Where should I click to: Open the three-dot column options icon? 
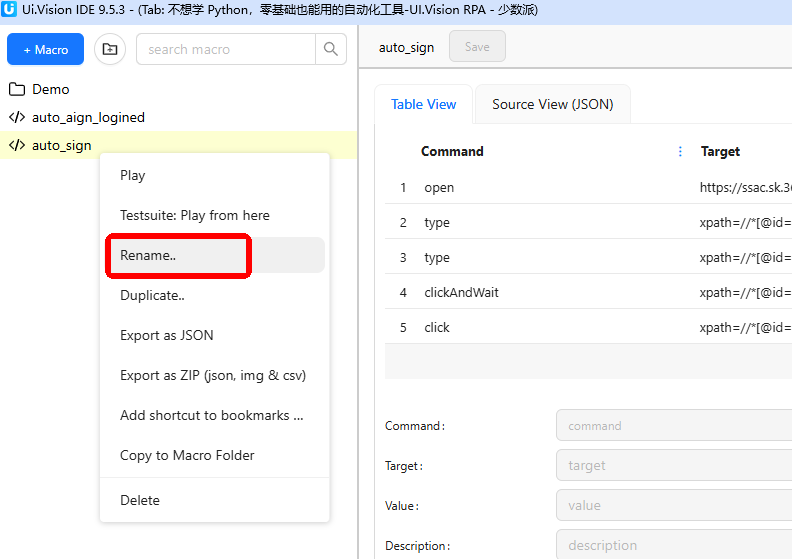click(680, 151)
